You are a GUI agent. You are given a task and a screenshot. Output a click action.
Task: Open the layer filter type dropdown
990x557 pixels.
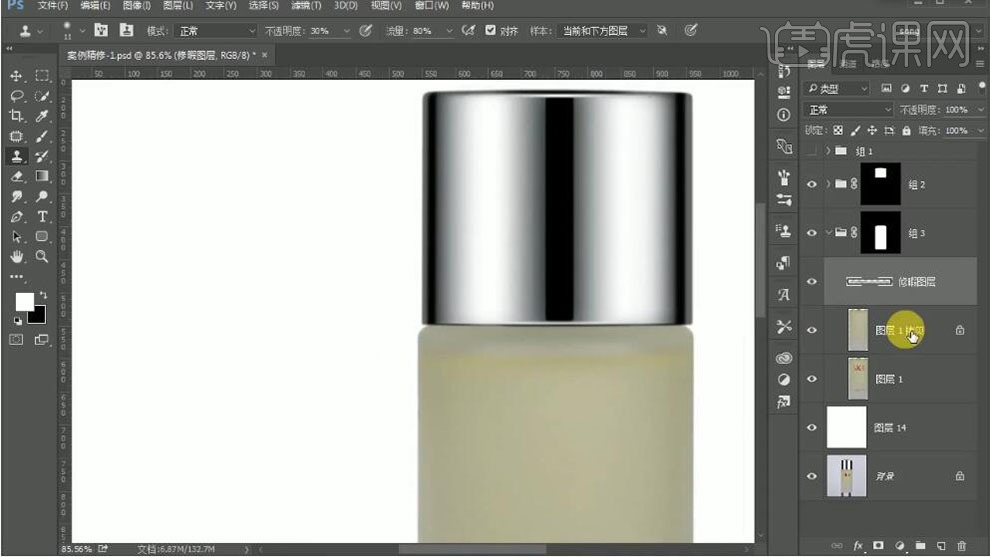[837, 88]
